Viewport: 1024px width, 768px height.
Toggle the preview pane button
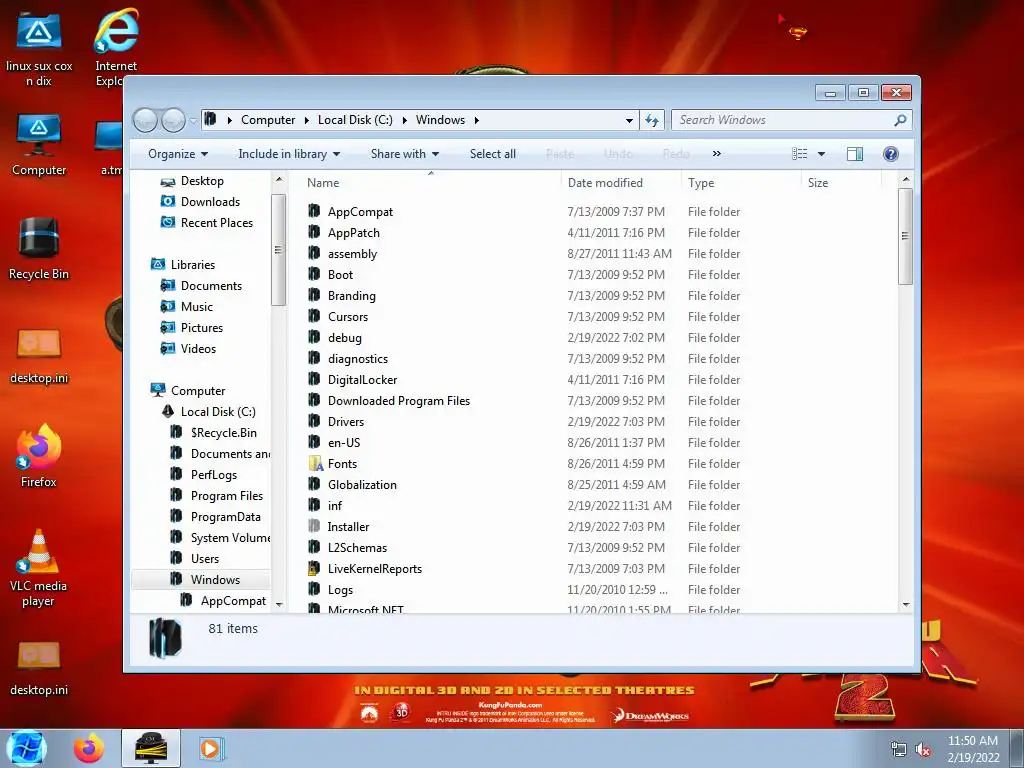click(855, 153)
